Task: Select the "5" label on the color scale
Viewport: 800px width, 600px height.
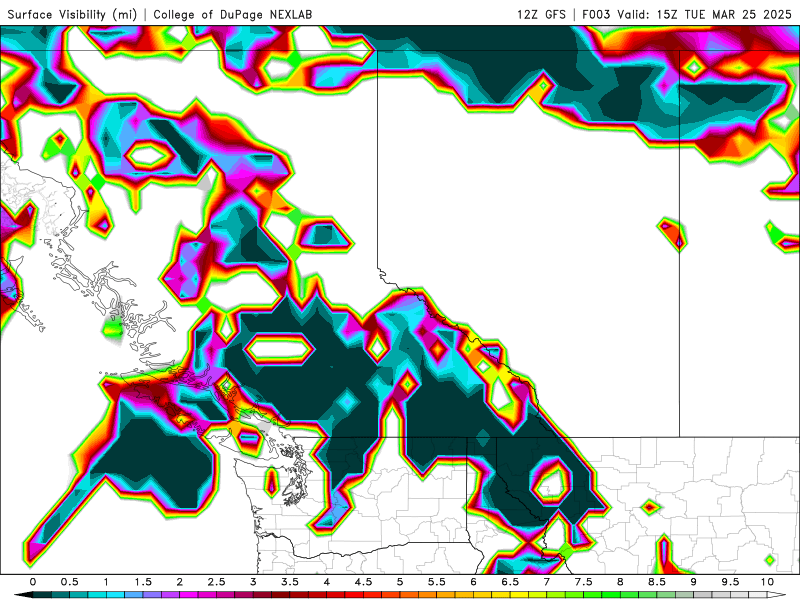Action: (x=400, y=582)
